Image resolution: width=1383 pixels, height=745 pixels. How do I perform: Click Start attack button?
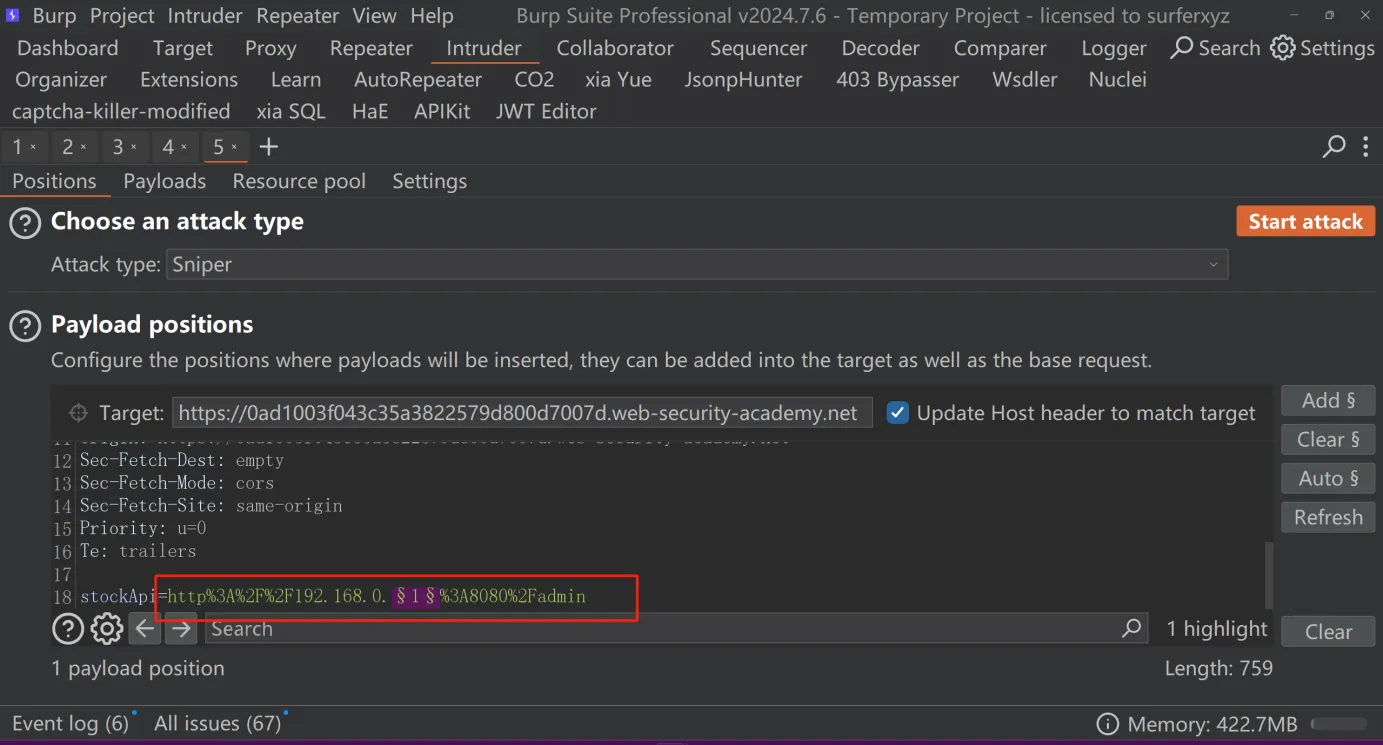(x=1305, y=222)
